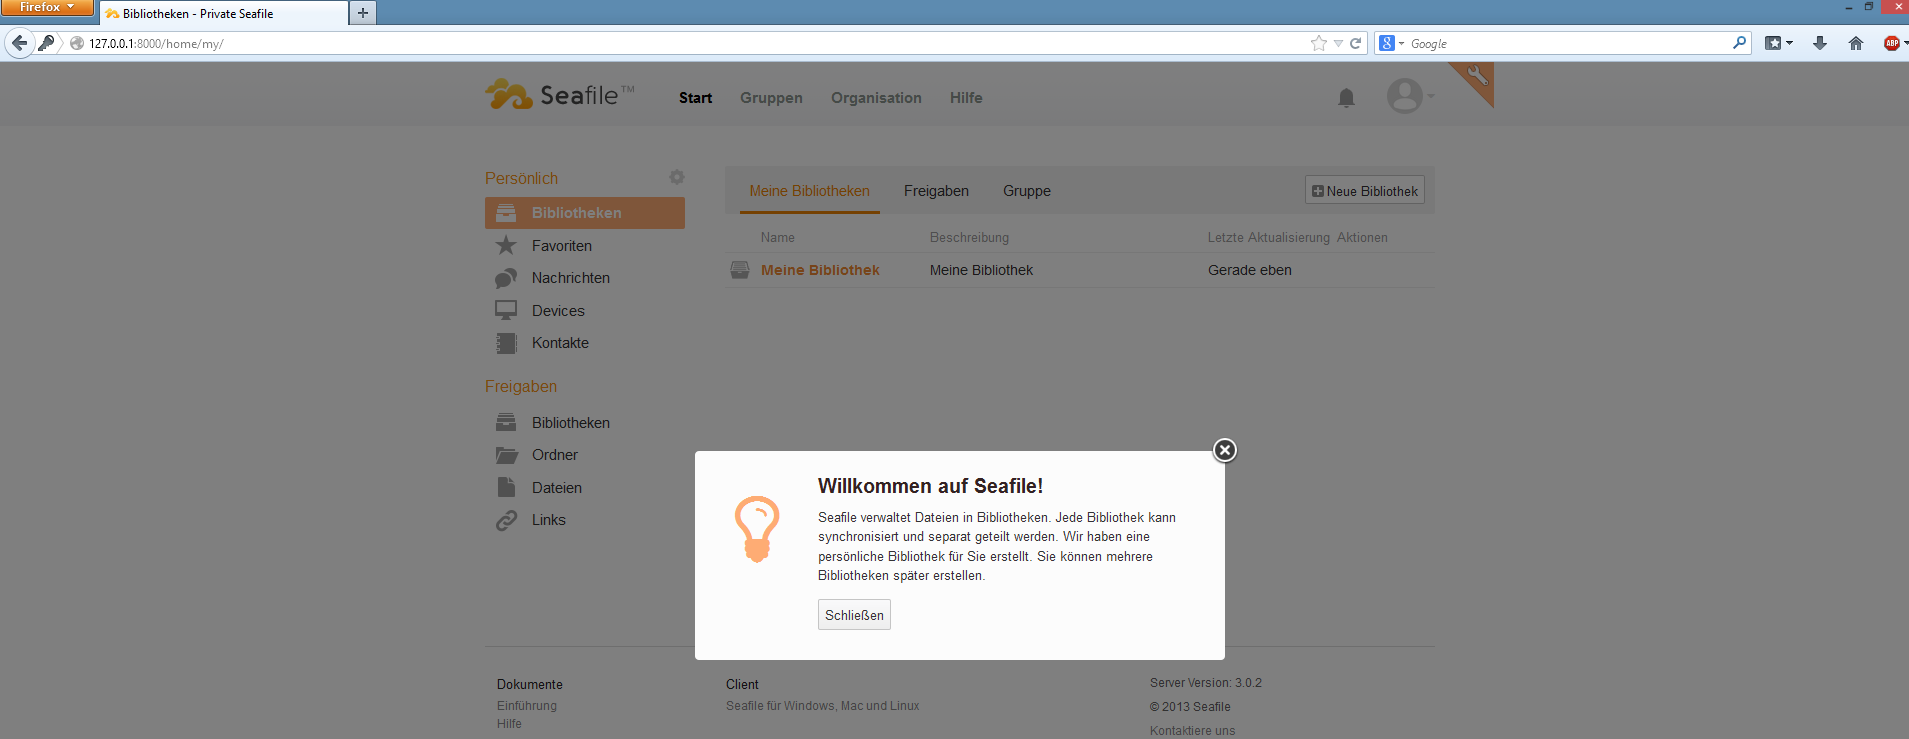The width and height of the screenshot is (1909, 739).
Task: Click the Name column header
Action: pyautogui.click(x=778, y=238)
